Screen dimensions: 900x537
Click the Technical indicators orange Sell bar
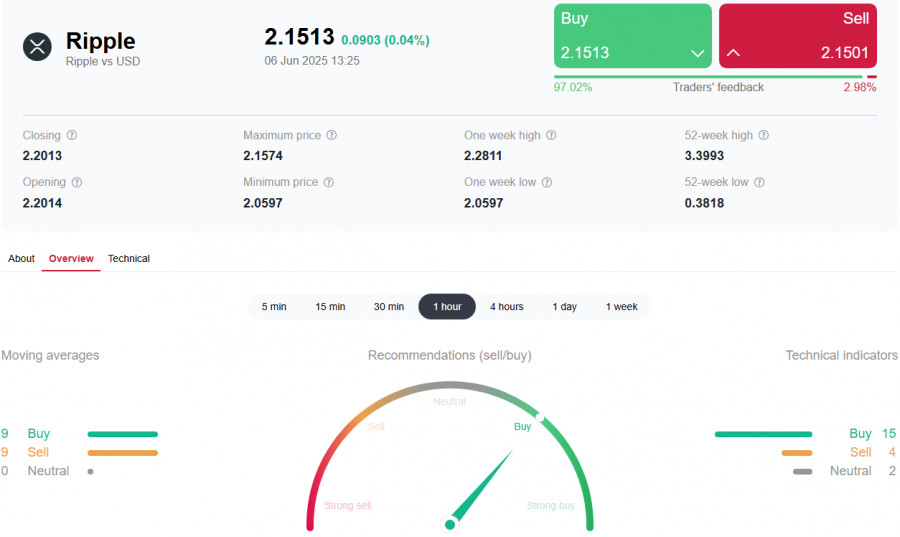tap(797, 453)
